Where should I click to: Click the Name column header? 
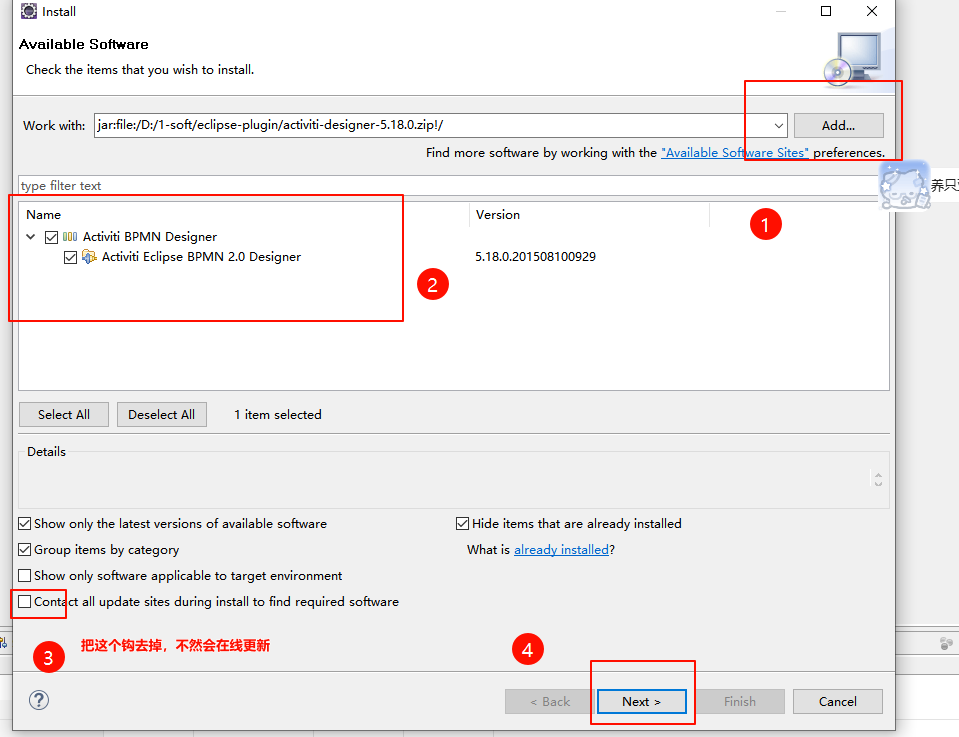tap(244, 215)
